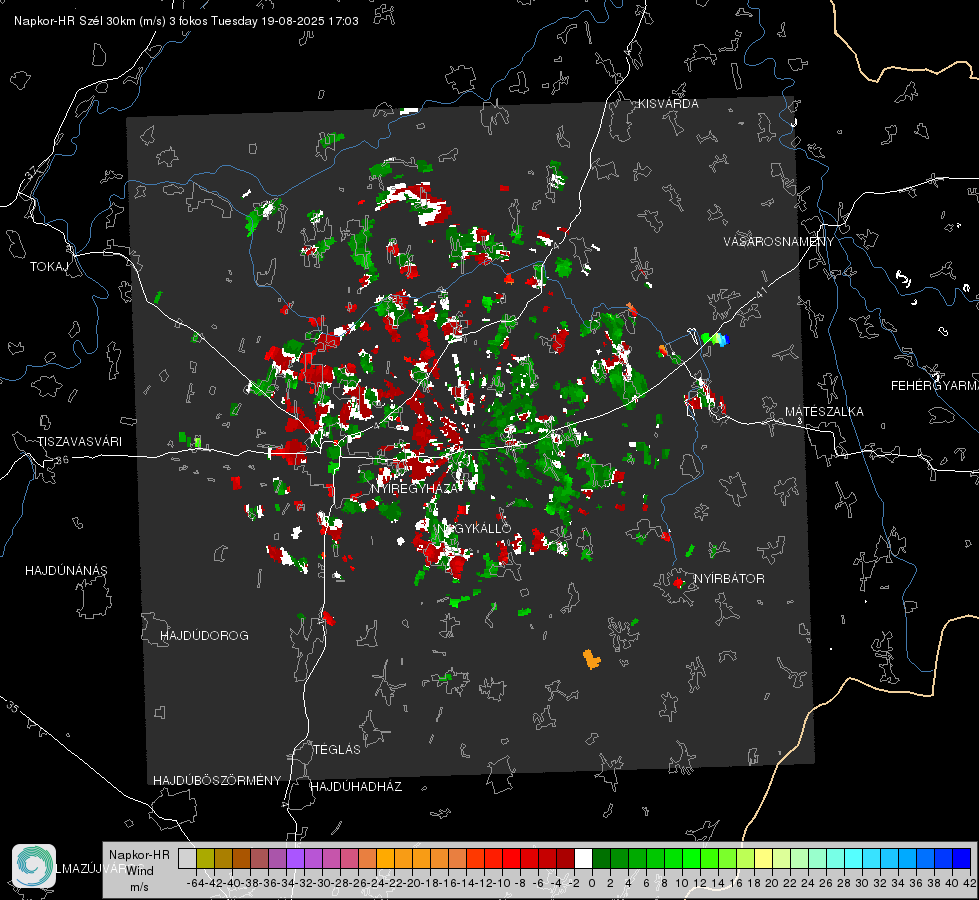Select the TÉGLÁS label

[337, 750]
